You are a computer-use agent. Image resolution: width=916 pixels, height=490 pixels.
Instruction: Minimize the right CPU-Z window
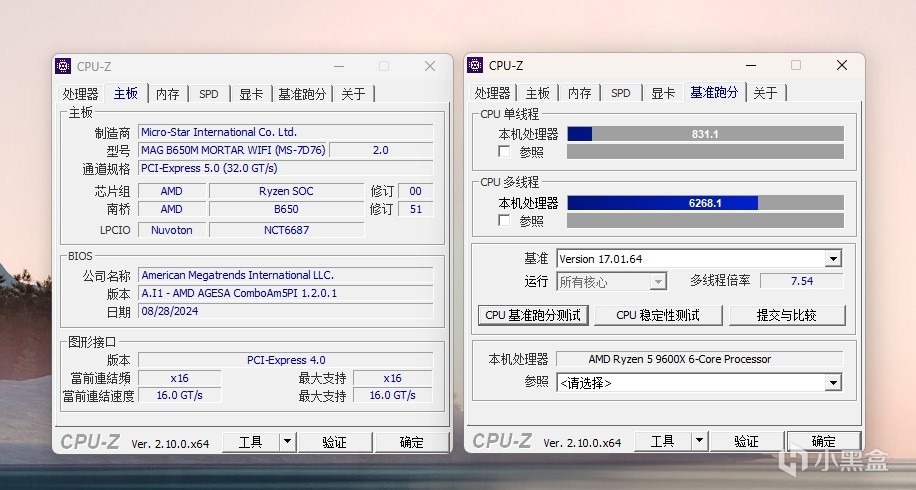[751, 65]
